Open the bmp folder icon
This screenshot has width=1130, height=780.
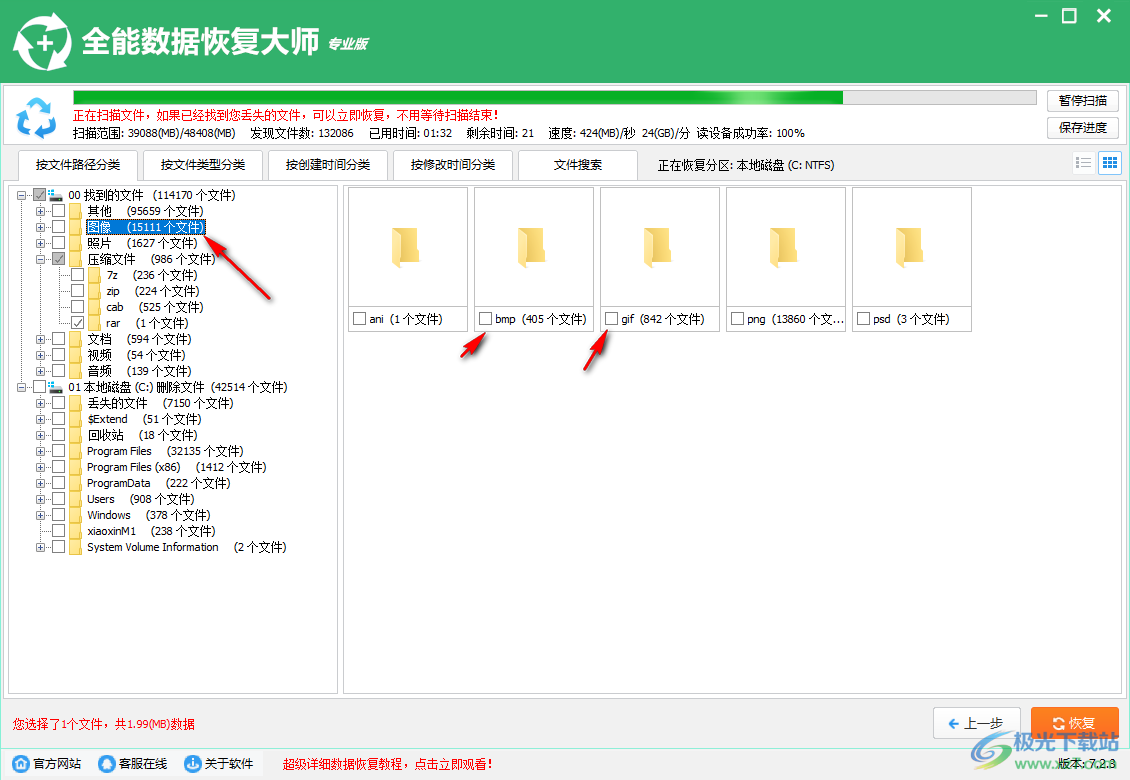click(533, 247)
